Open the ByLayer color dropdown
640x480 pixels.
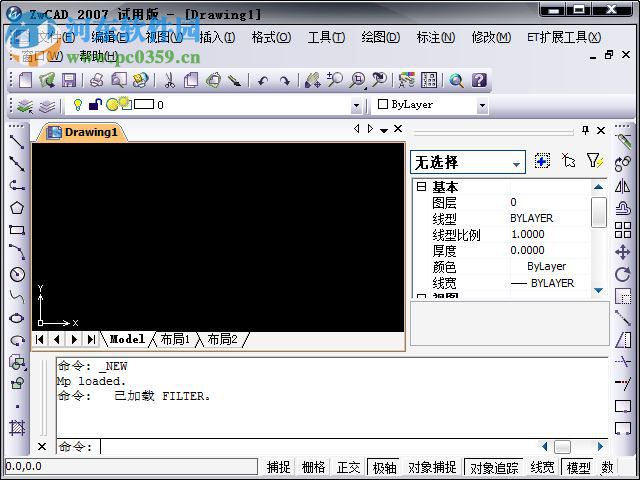482,105
